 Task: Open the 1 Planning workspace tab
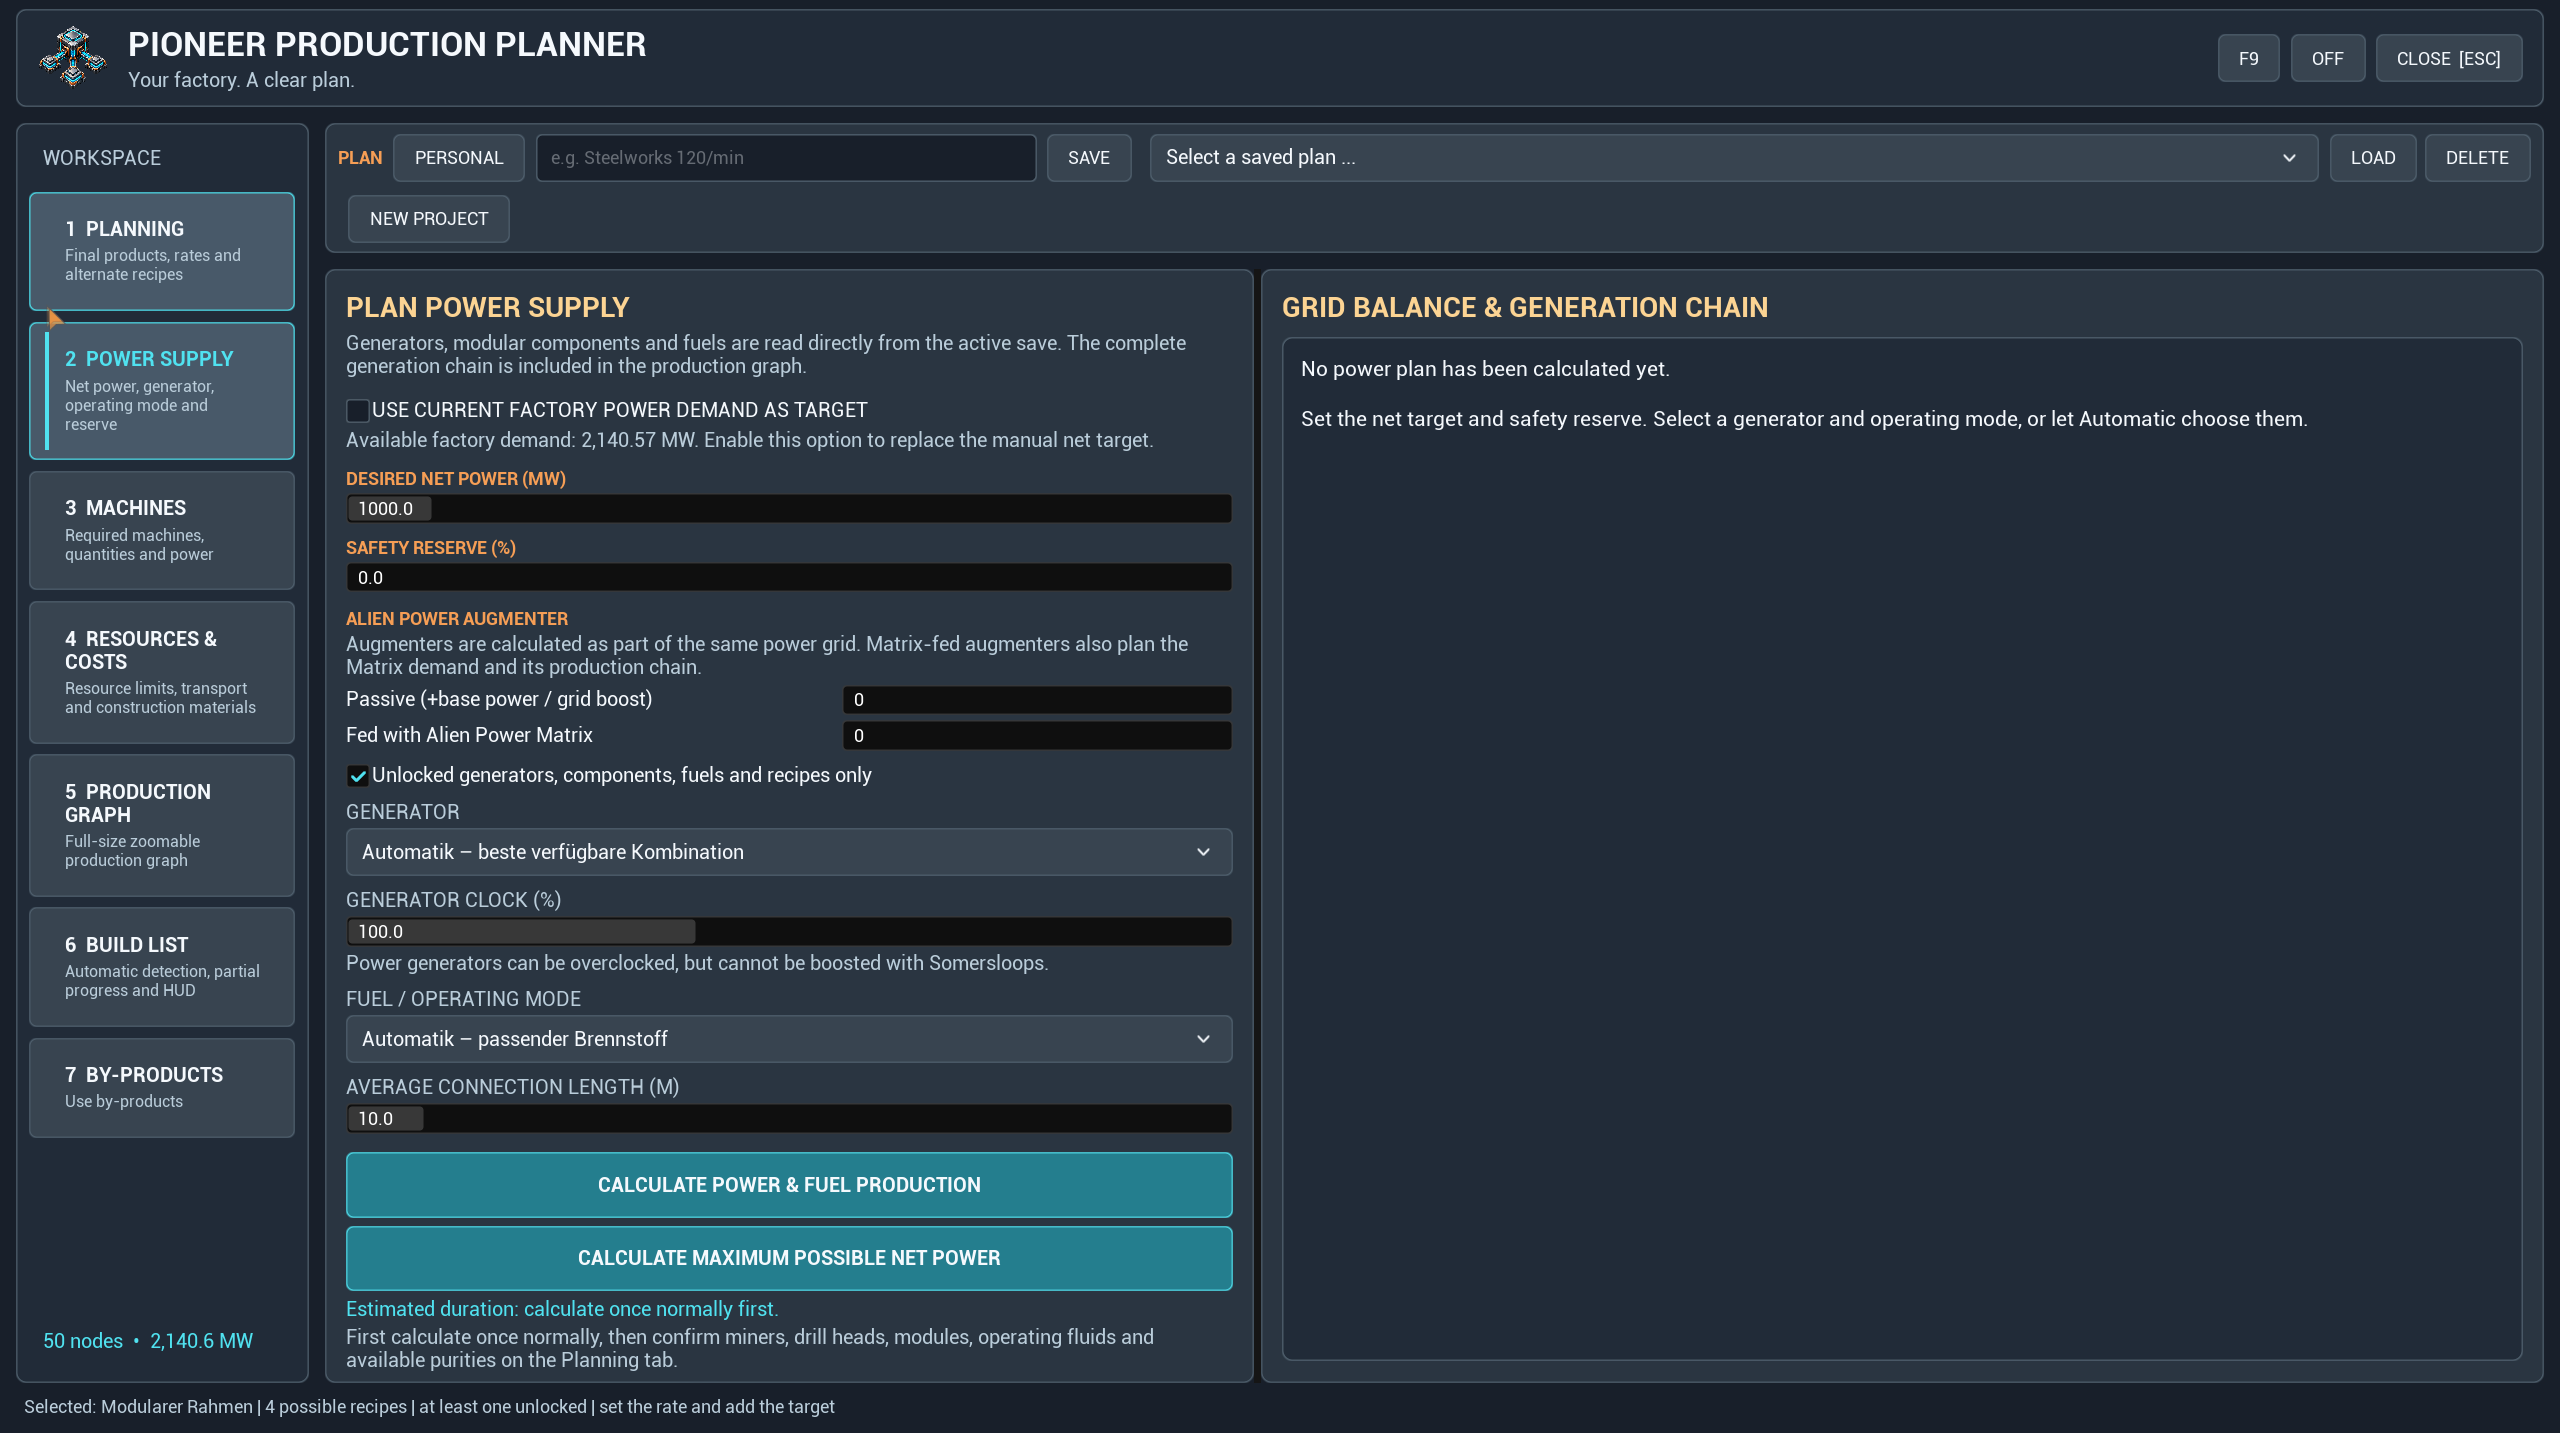click(162, 251)
